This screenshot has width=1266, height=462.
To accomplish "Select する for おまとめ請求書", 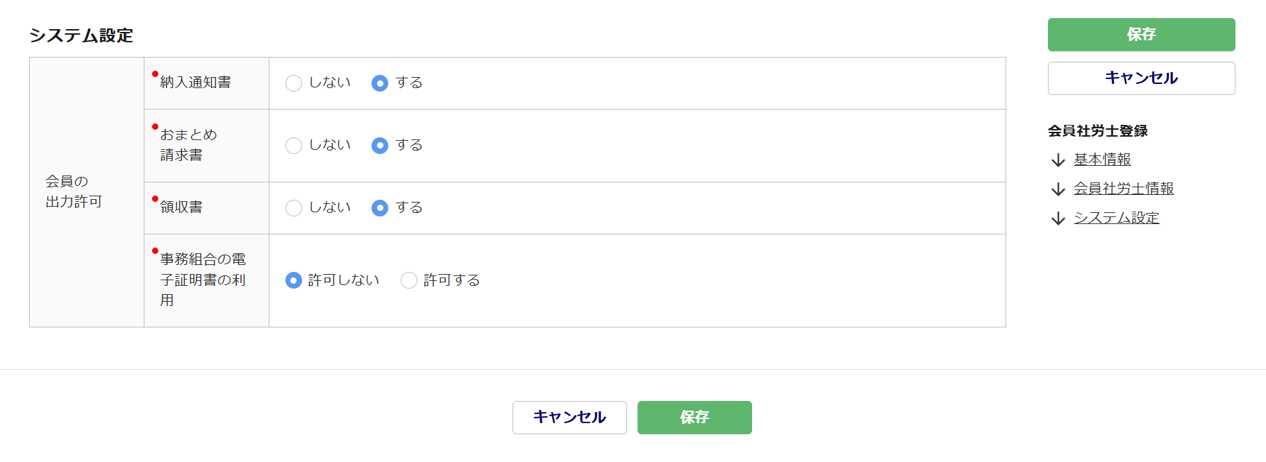I will (380, 146).
